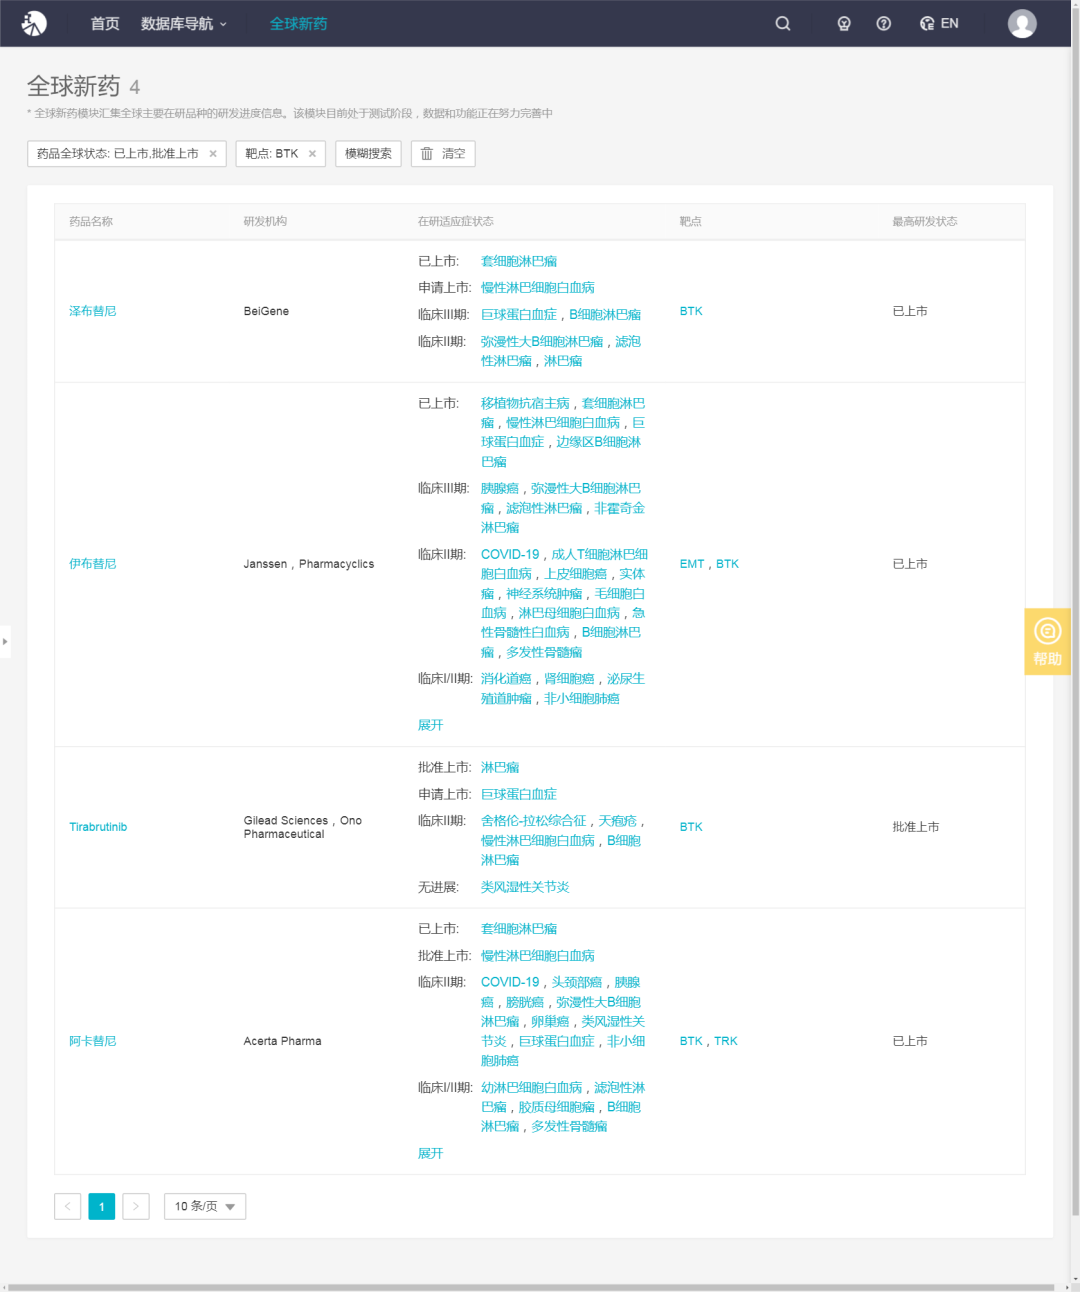
Task: Open 巨球蛋白血症 under 申请上市 for Tirabrutinib
Action: [519, 794]
